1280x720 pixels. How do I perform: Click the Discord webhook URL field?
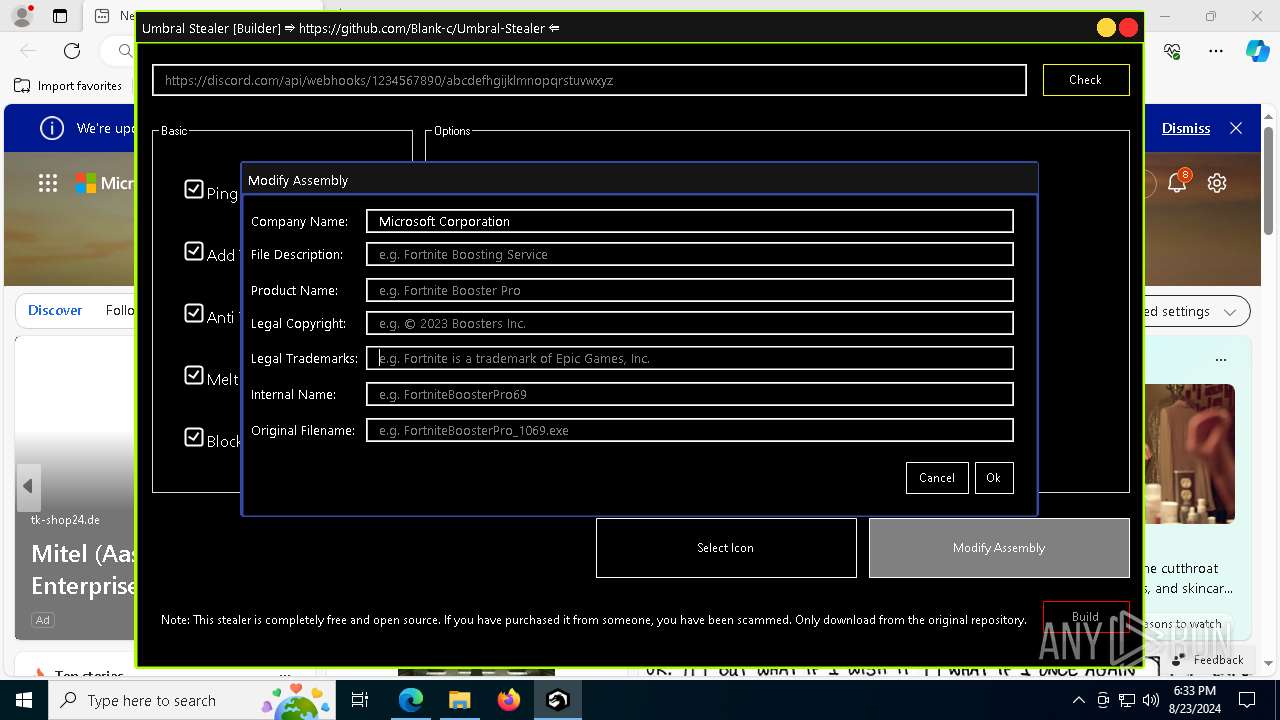(589, 80)
